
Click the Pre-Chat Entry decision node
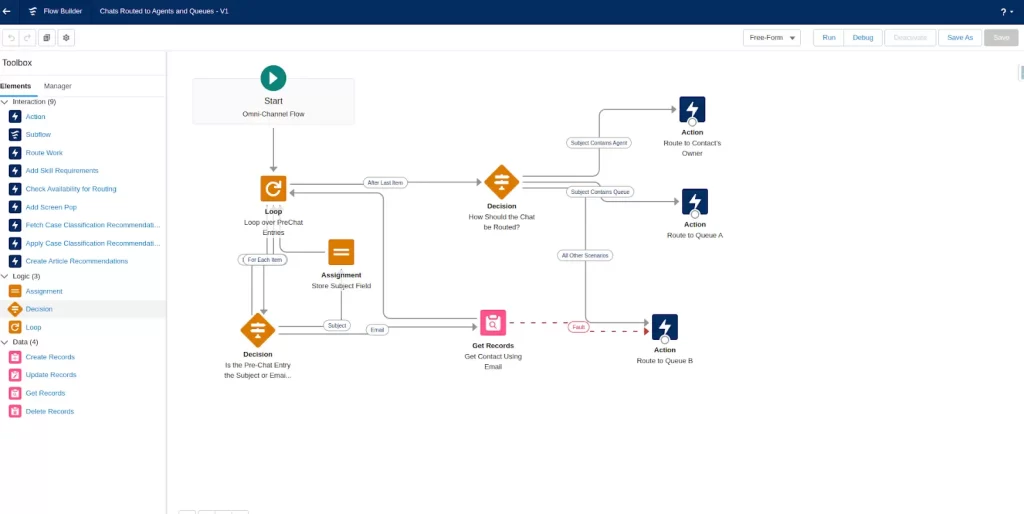[x=258, y=330]
